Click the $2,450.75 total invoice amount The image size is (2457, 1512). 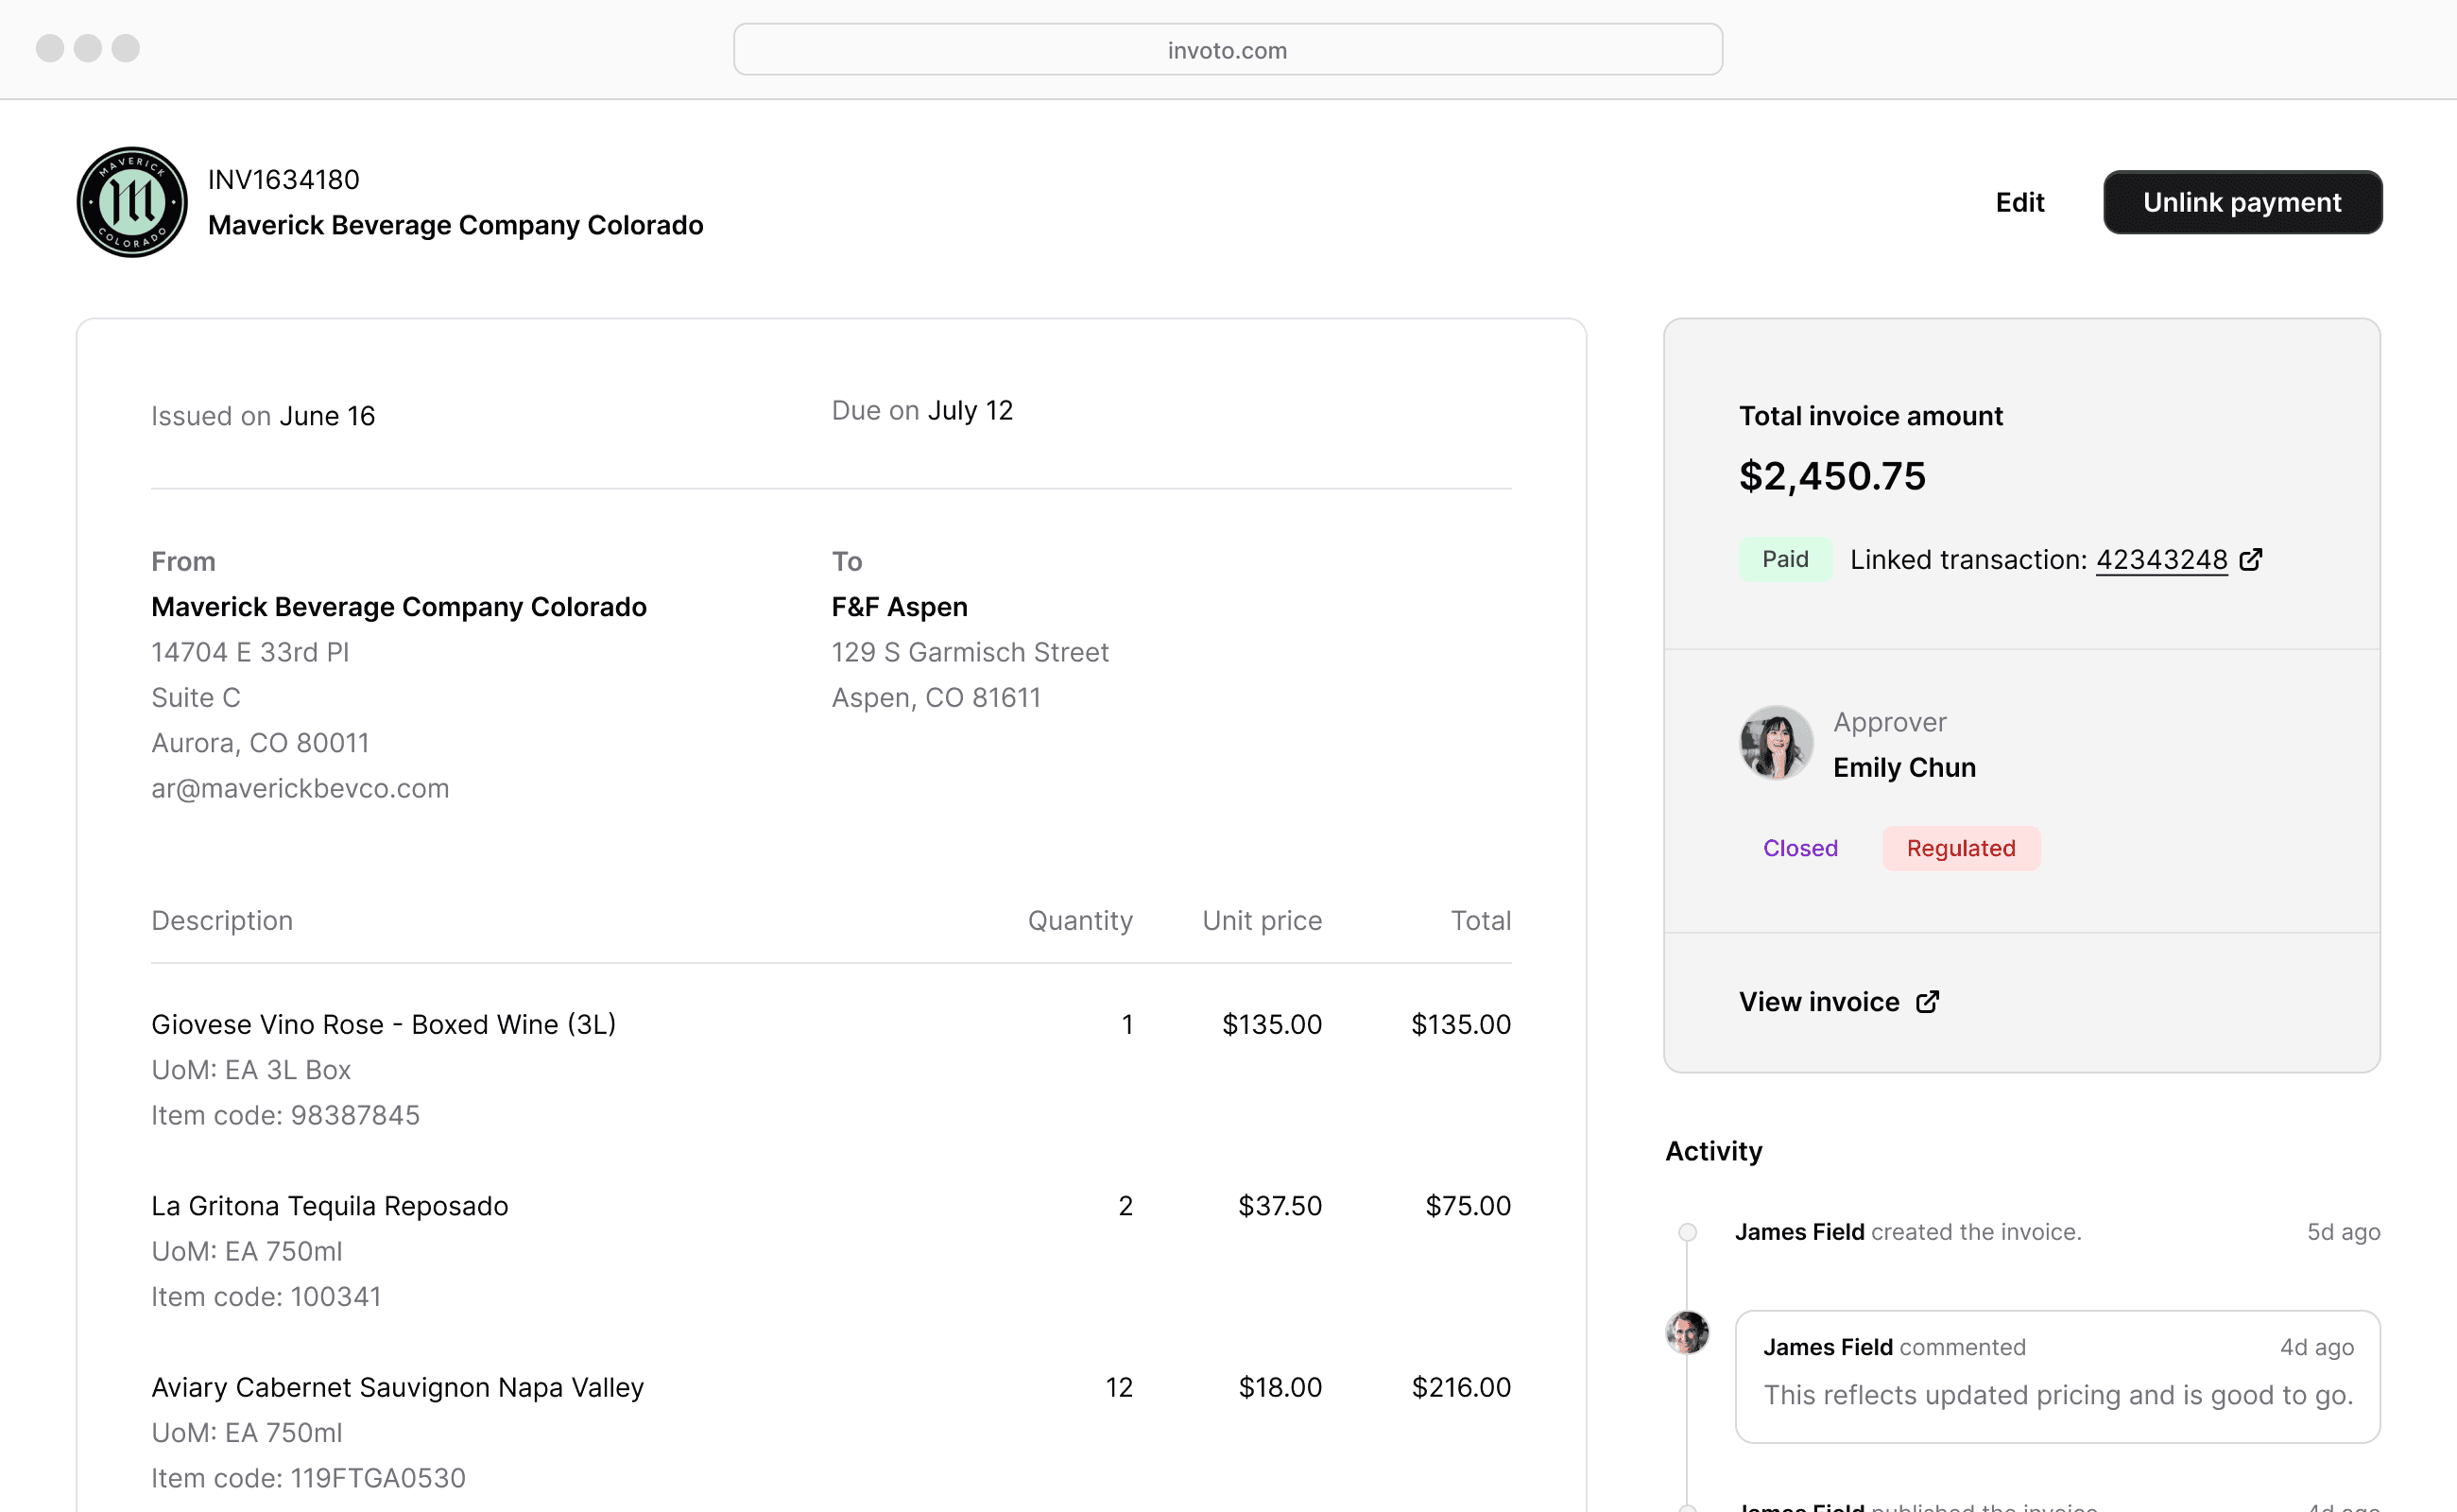[x=1832, y=476]
